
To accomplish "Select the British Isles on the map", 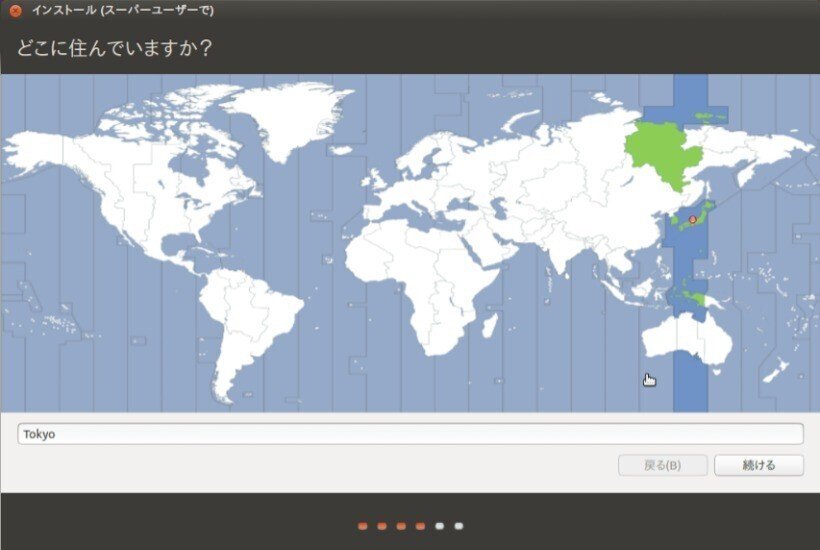I will pos(374,180).
